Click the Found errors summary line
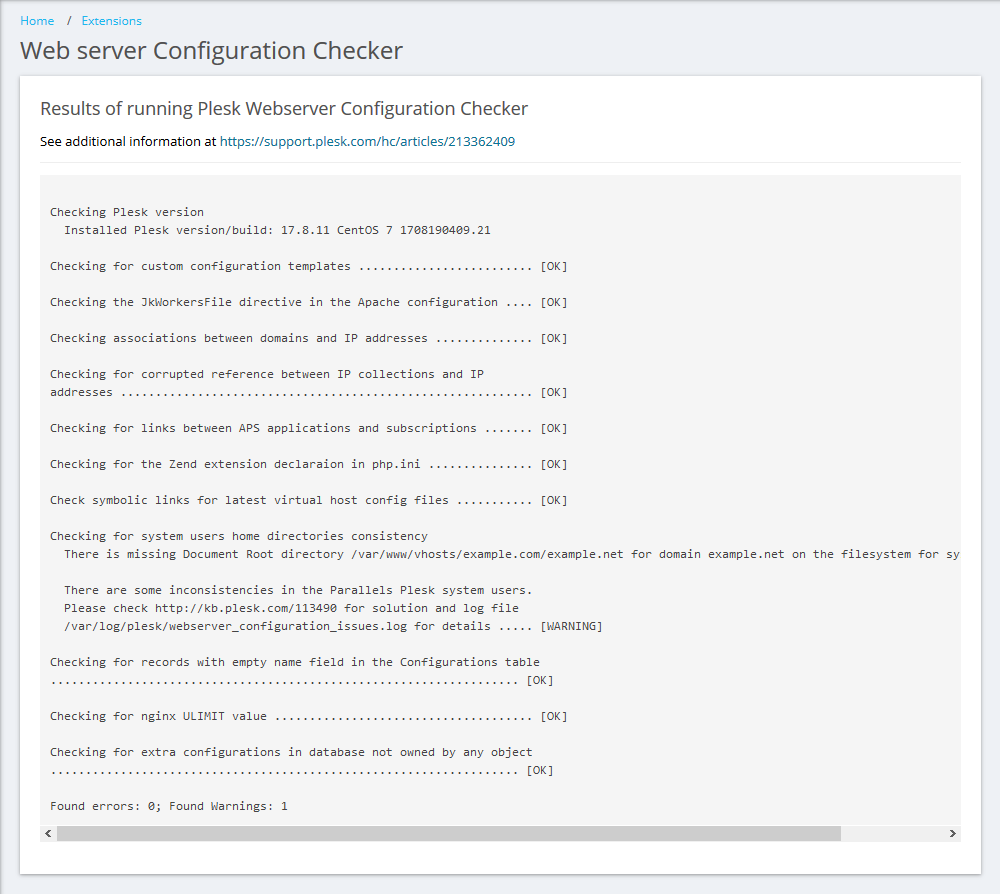The image size is (1000, 894). 168,806
